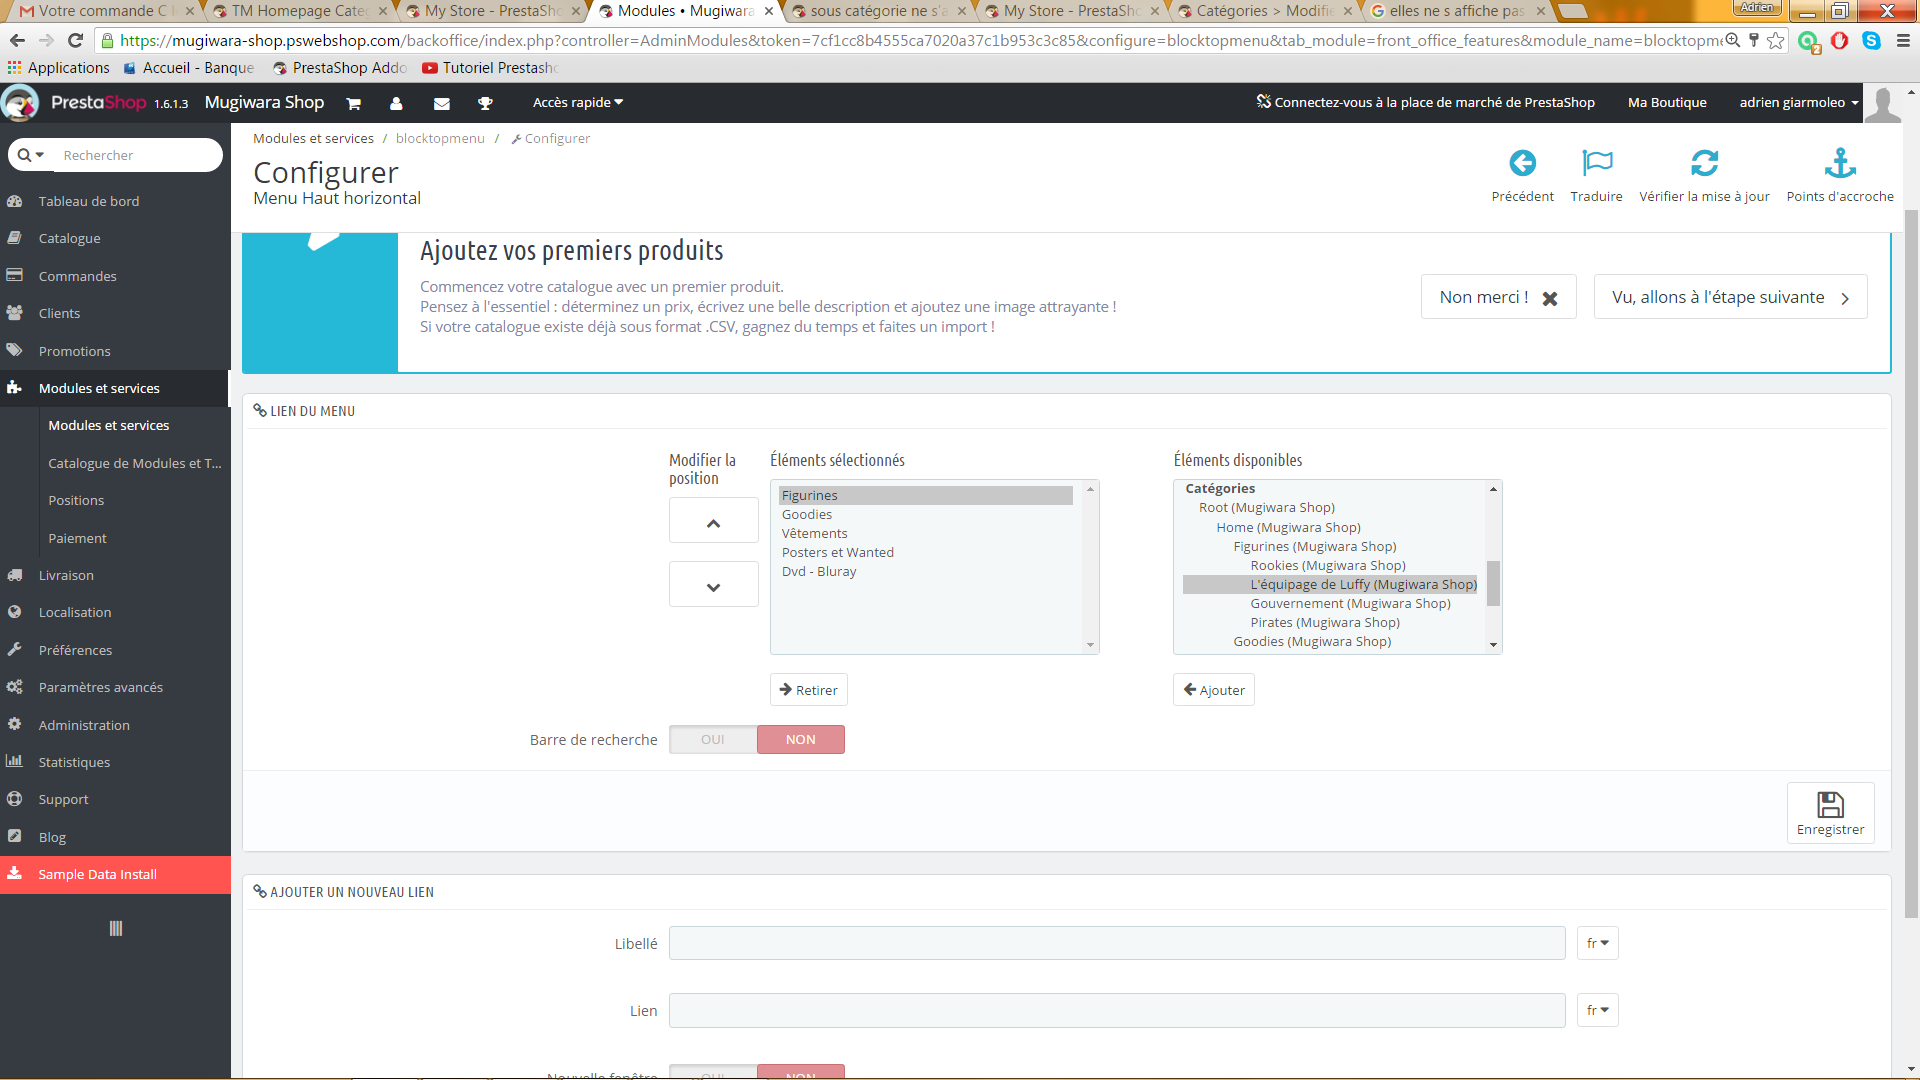
Task: Click Ajouter to add the category
Action: pos(1213,690)
